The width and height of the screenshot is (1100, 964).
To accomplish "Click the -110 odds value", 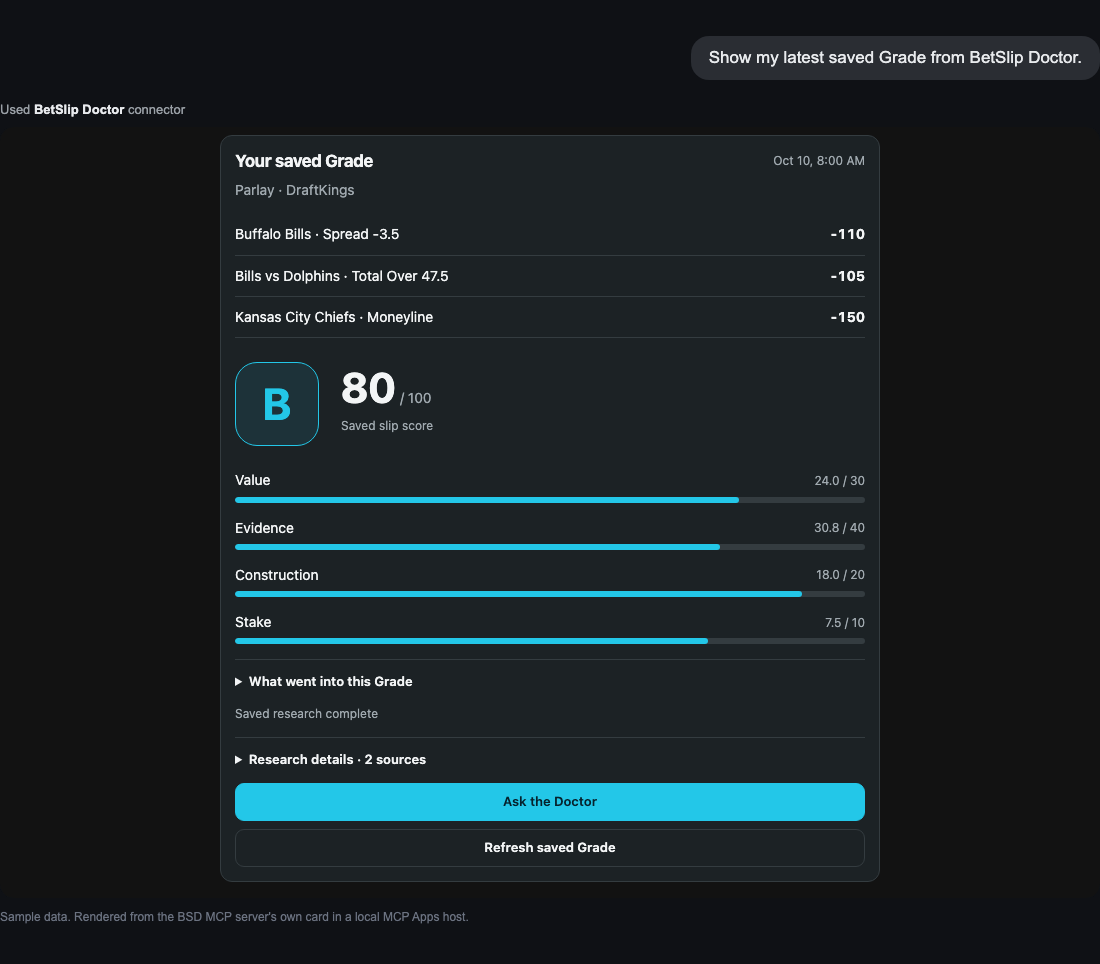I will coord(847,234).
